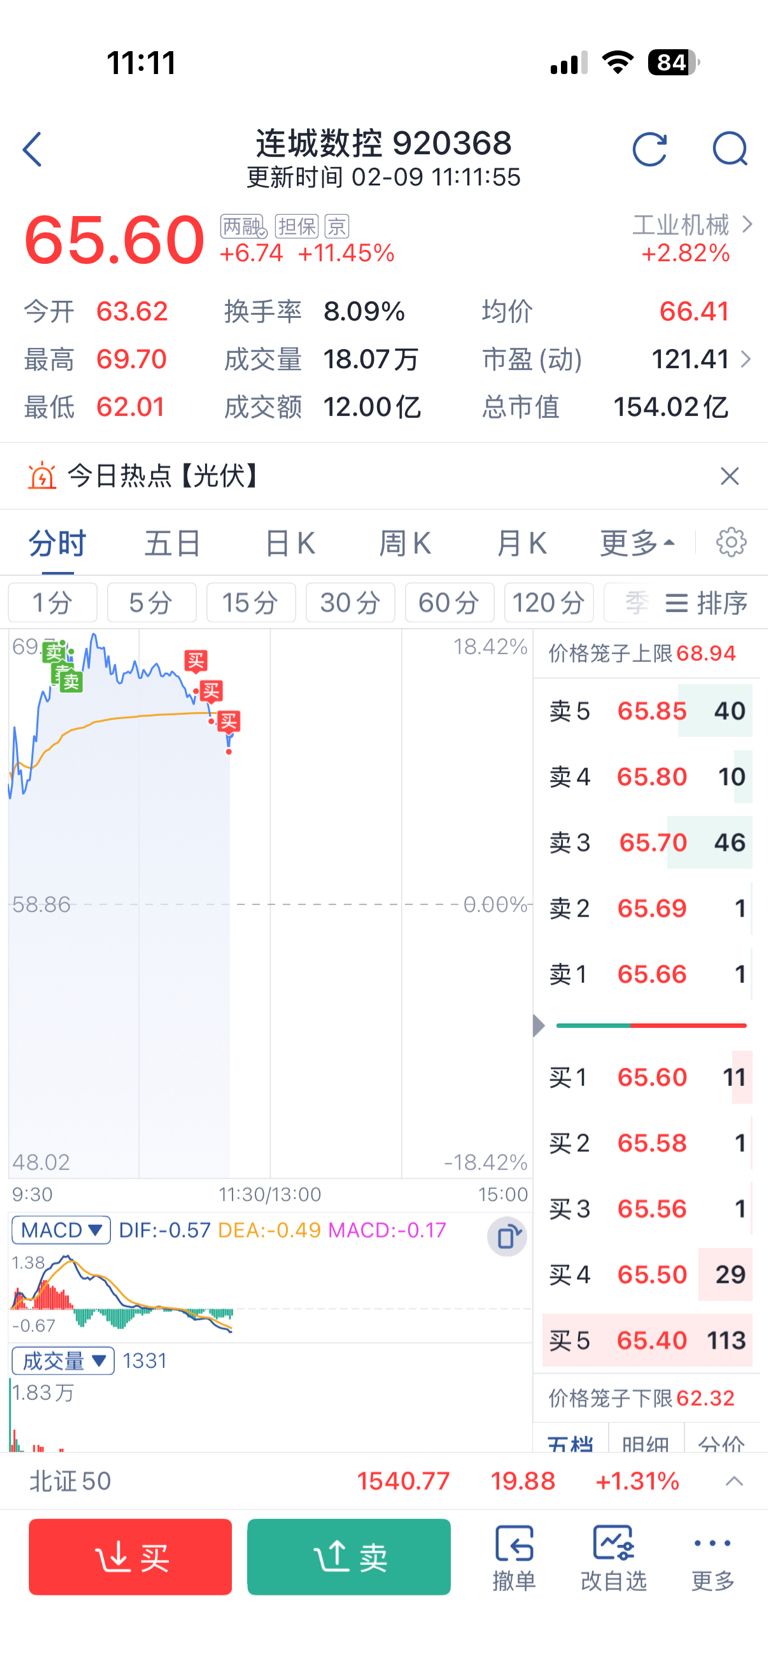Expand the 更多 chart period menu
The width and height of the screenshot is (768, 1670).
click(x=637, y=543)
